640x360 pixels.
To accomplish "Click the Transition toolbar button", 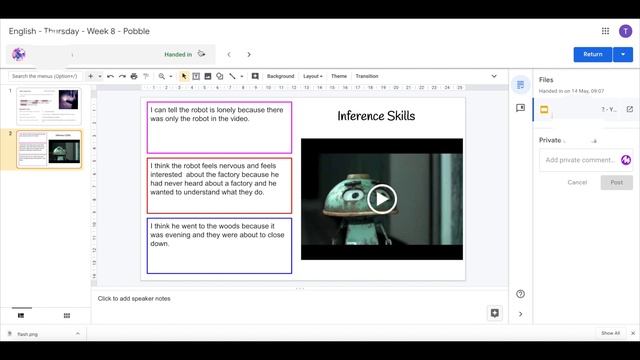I will tap(367, 76).
